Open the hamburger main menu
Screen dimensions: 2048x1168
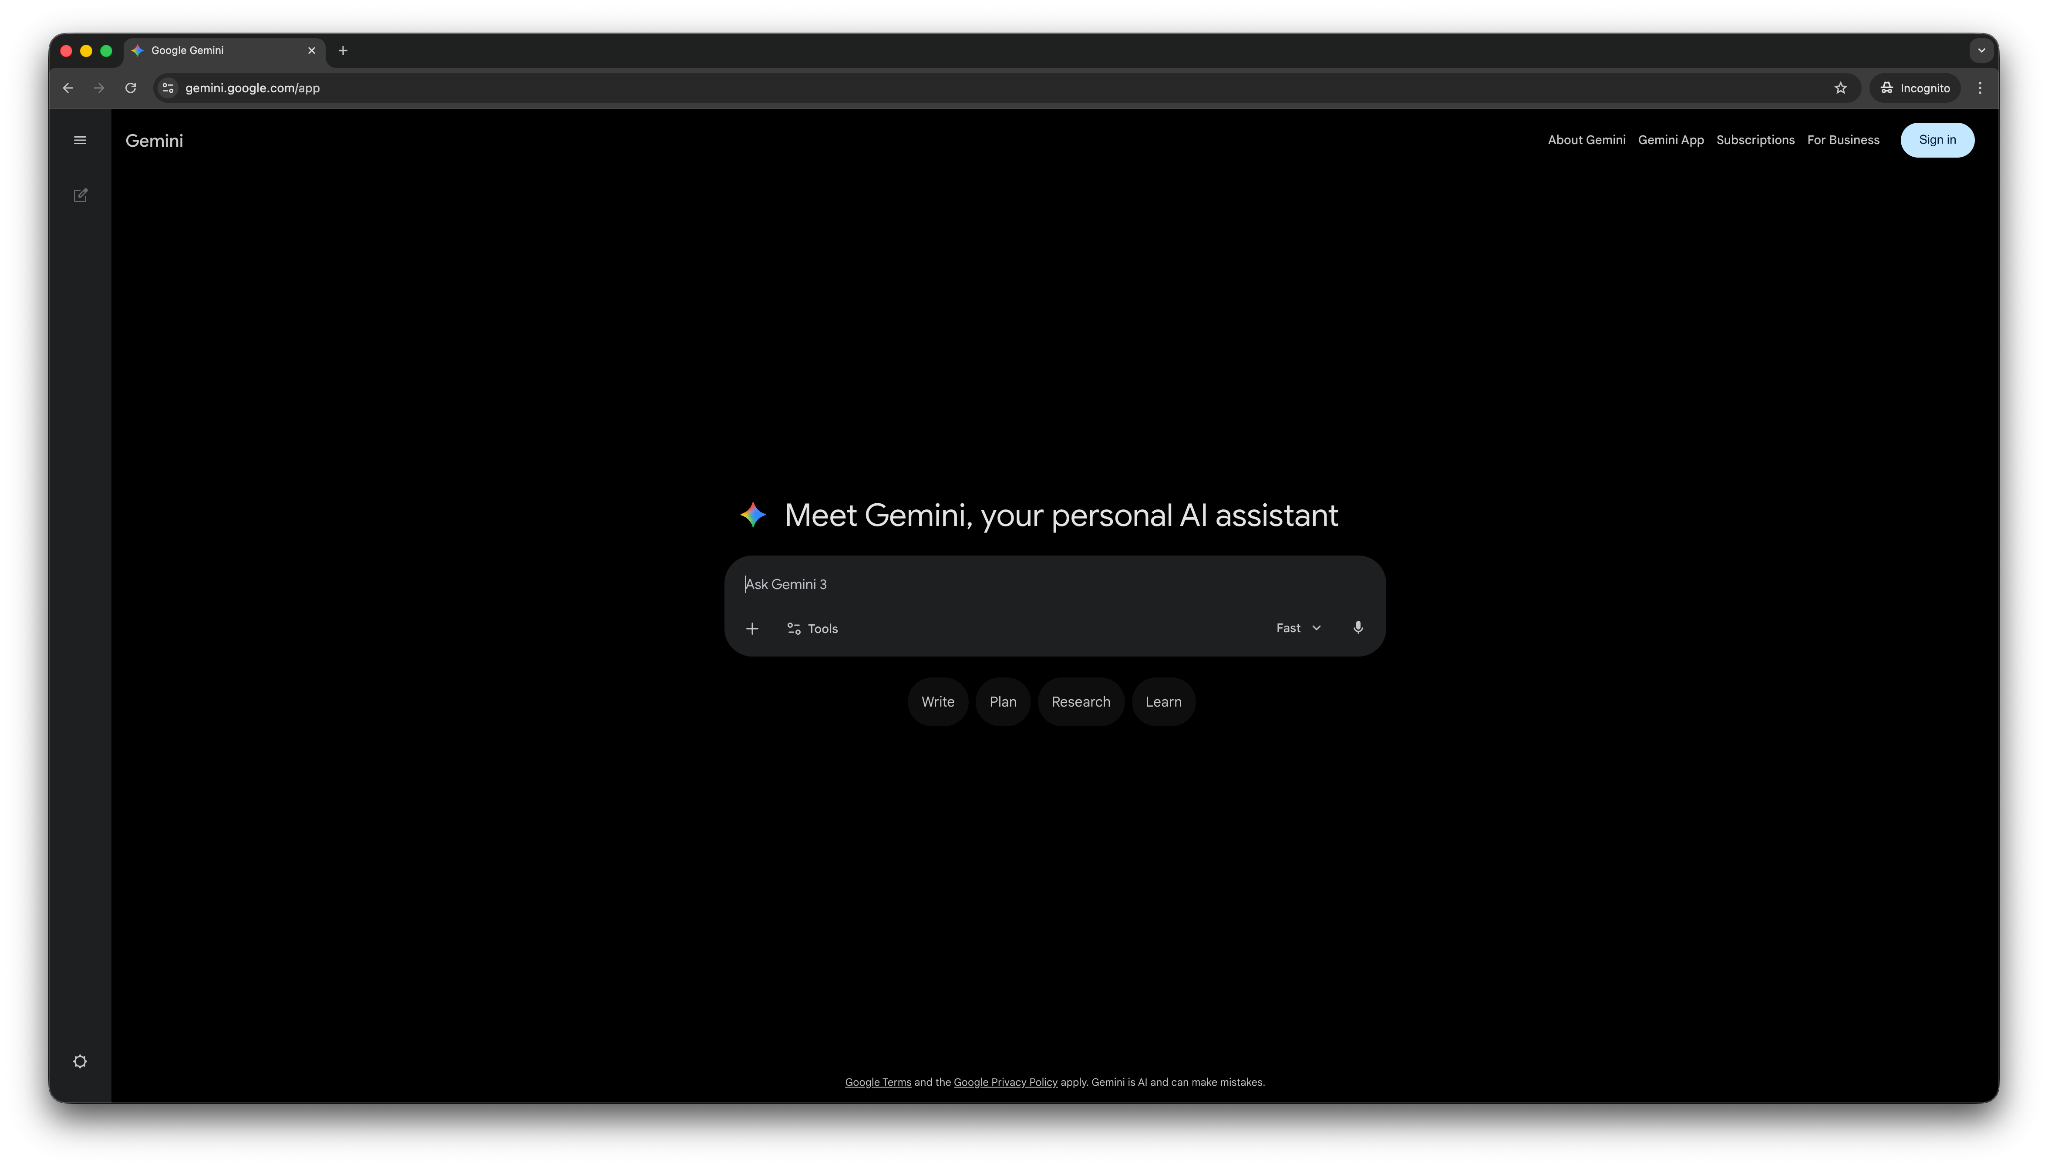tap(80, 140)
